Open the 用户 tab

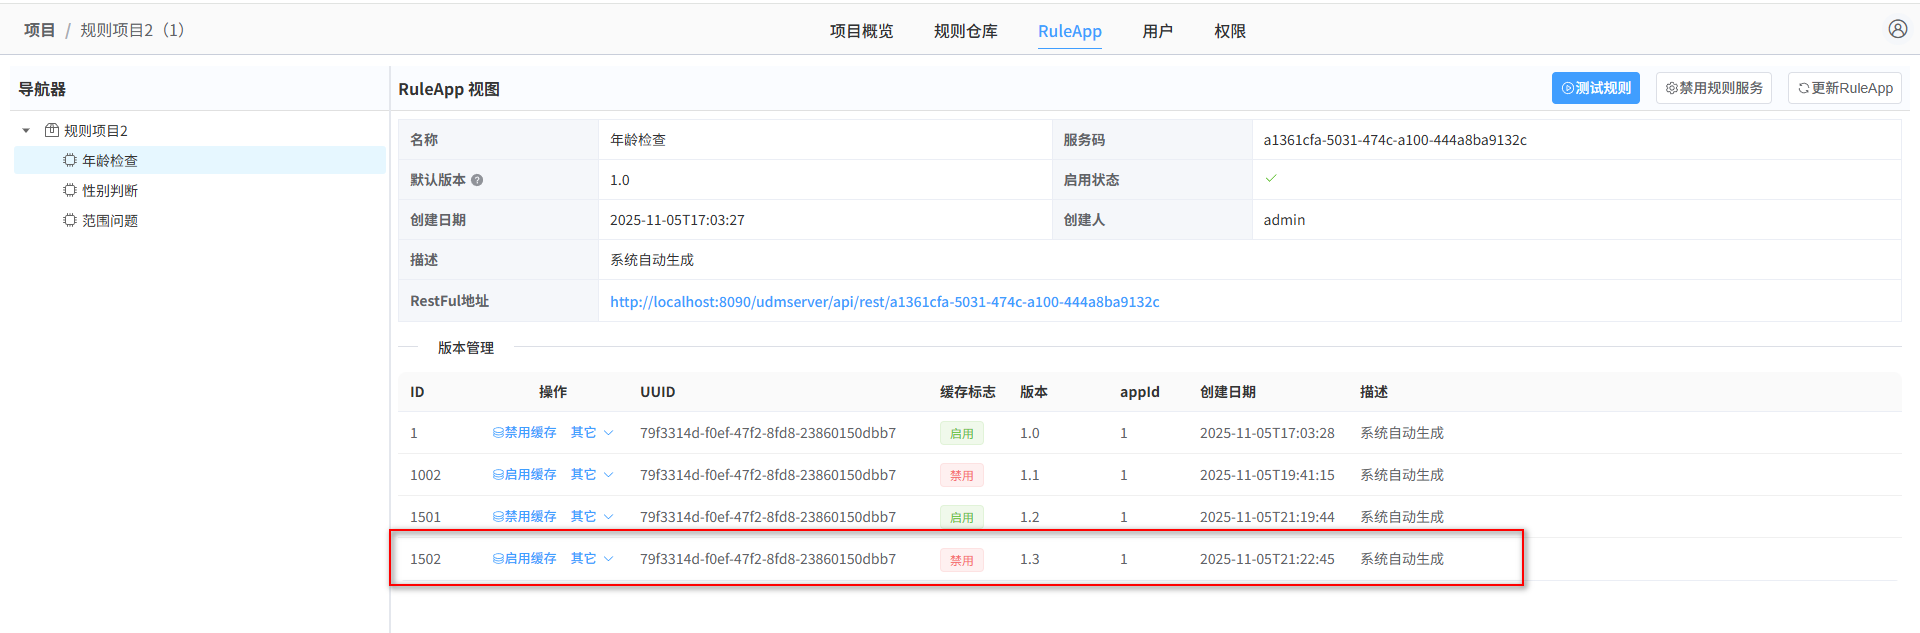(1157, 31)
